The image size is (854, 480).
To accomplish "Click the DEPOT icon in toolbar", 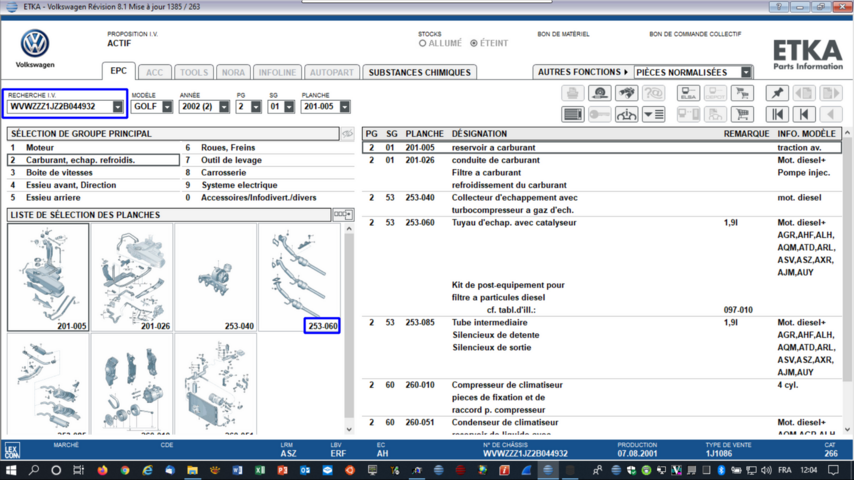I will point(715,93).
